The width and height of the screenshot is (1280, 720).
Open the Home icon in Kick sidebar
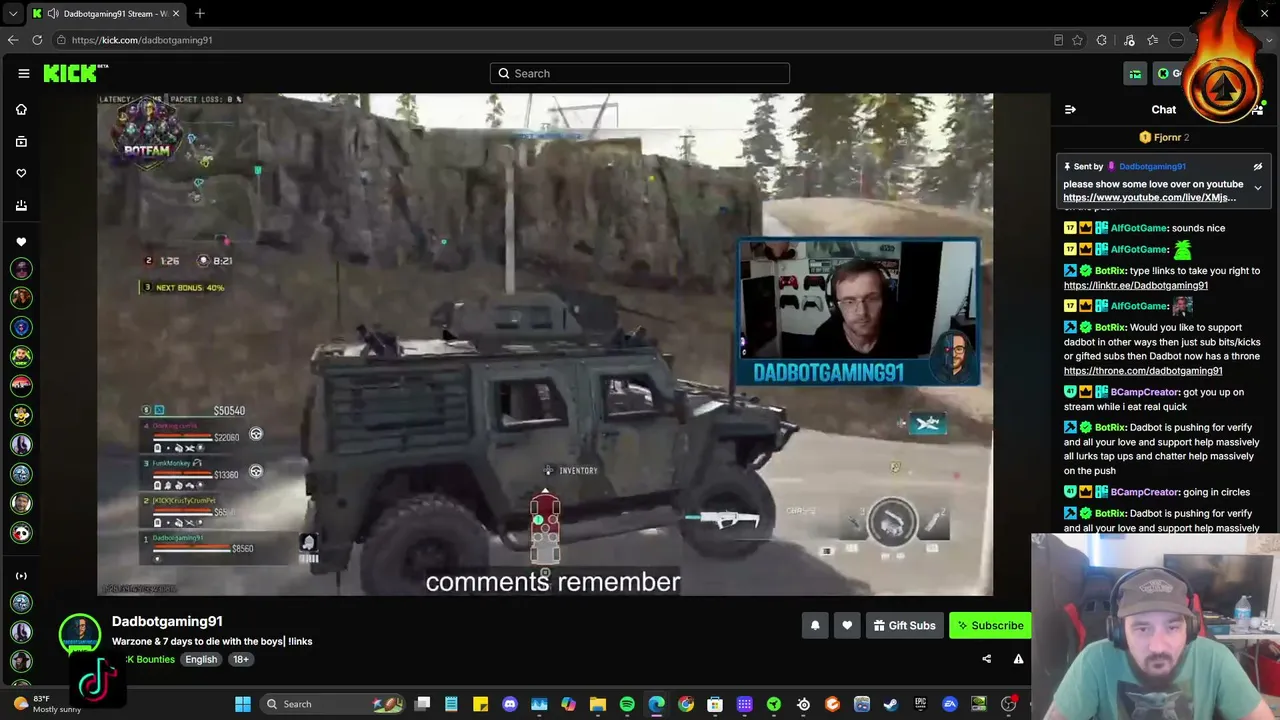click(21, 109)
